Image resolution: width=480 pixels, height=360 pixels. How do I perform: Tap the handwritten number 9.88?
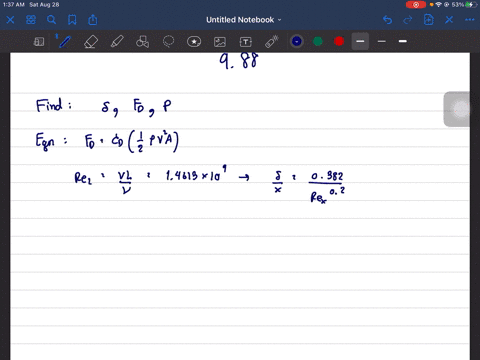coord(239,61)
